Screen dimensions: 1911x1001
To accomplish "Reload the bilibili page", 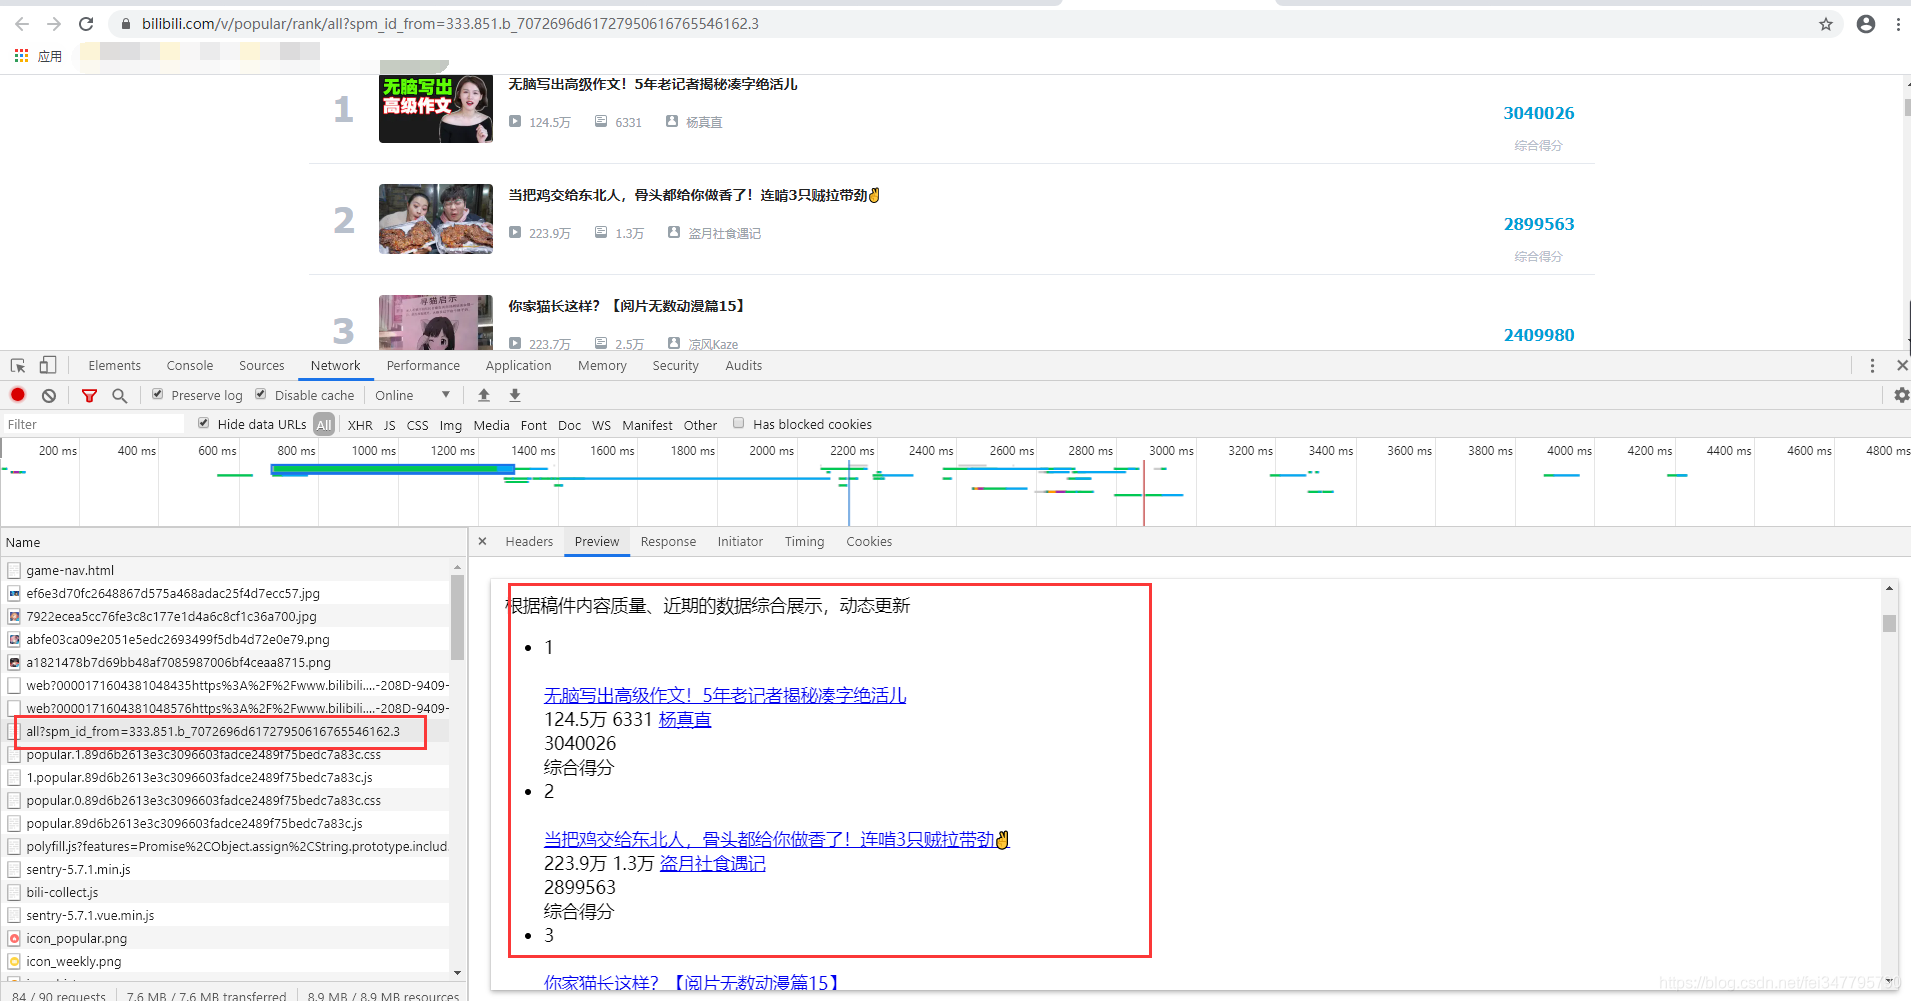I will click(x=86, y=24).
